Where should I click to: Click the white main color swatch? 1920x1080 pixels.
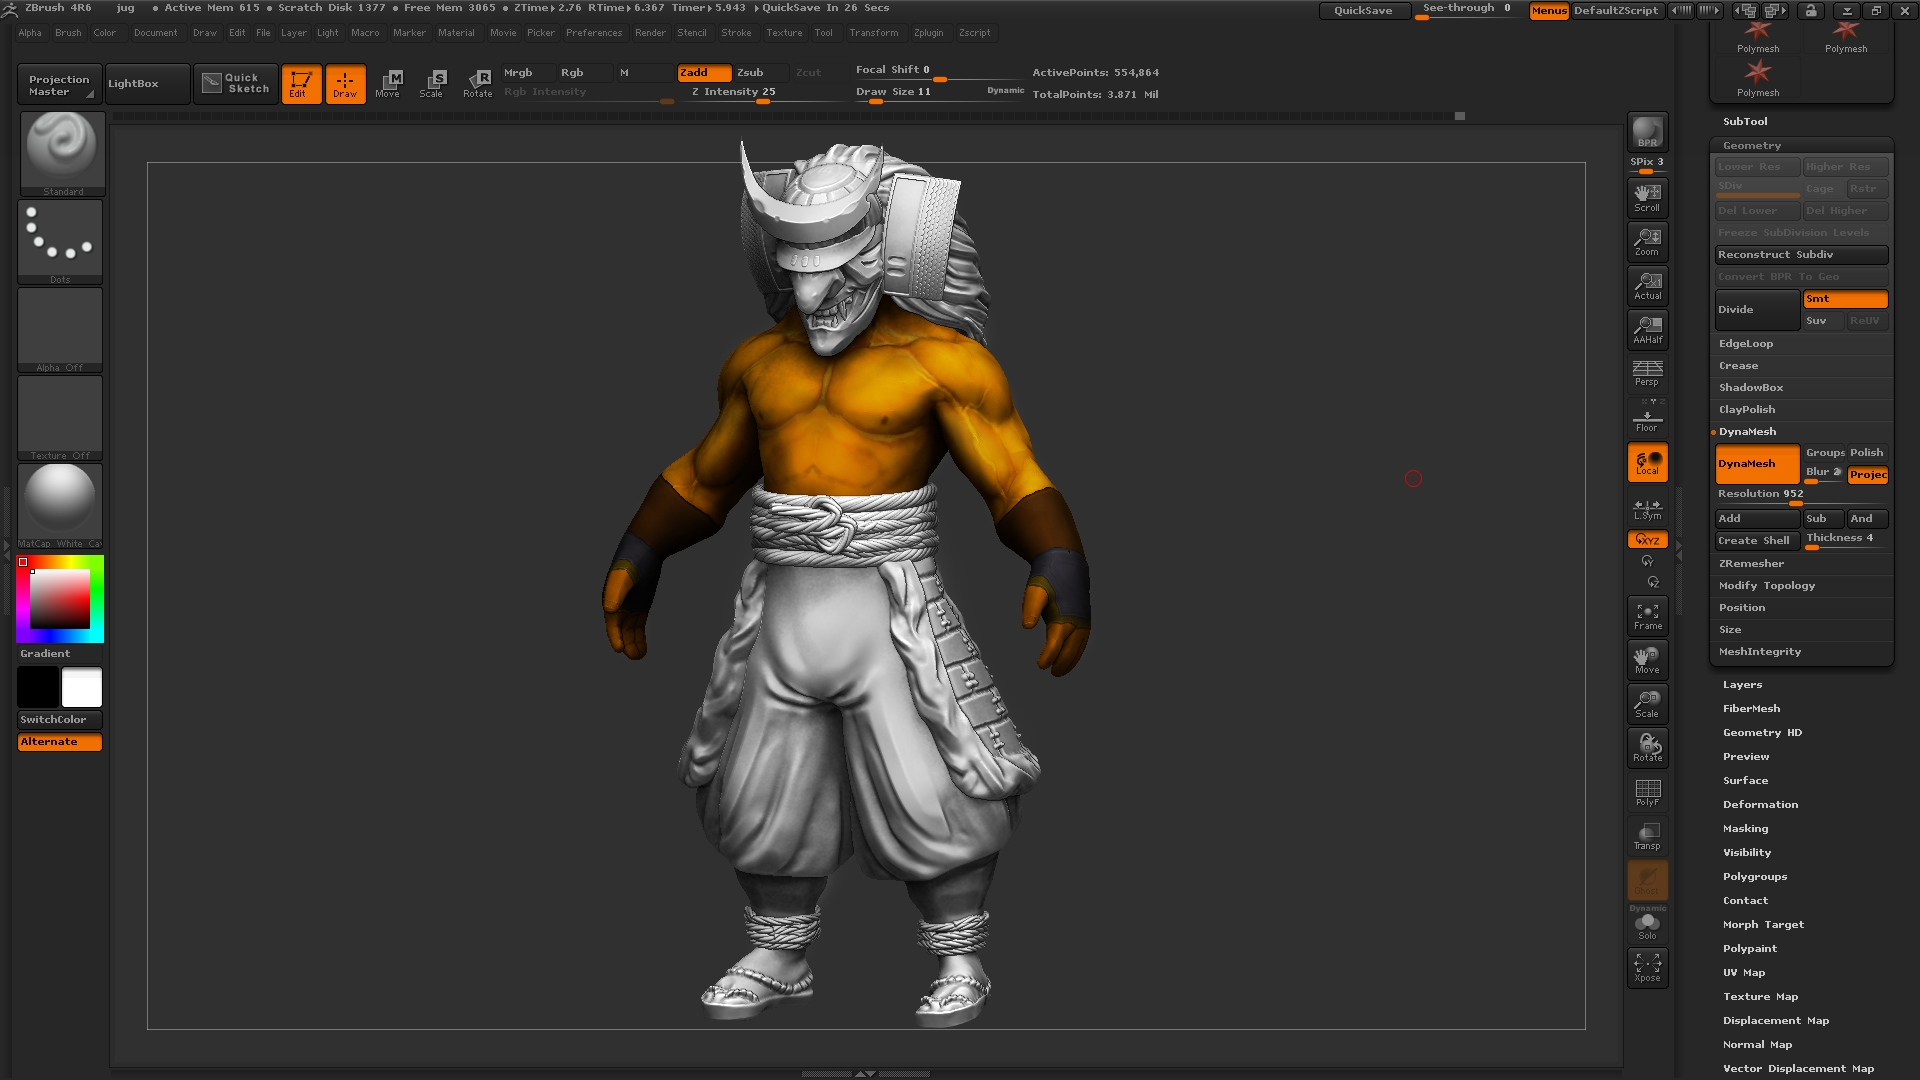click(82, 687)
